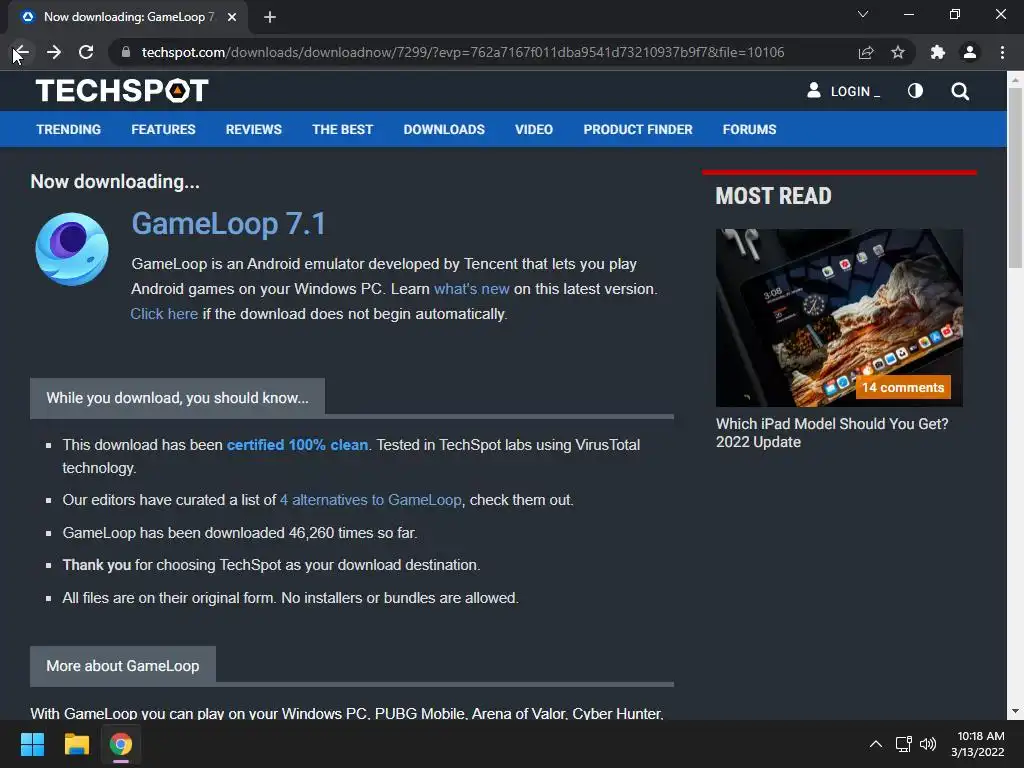The width and height of the screenshot is (1024, 768).
Task: Open the GameLoop 7.1 title link
Action: 229,223
